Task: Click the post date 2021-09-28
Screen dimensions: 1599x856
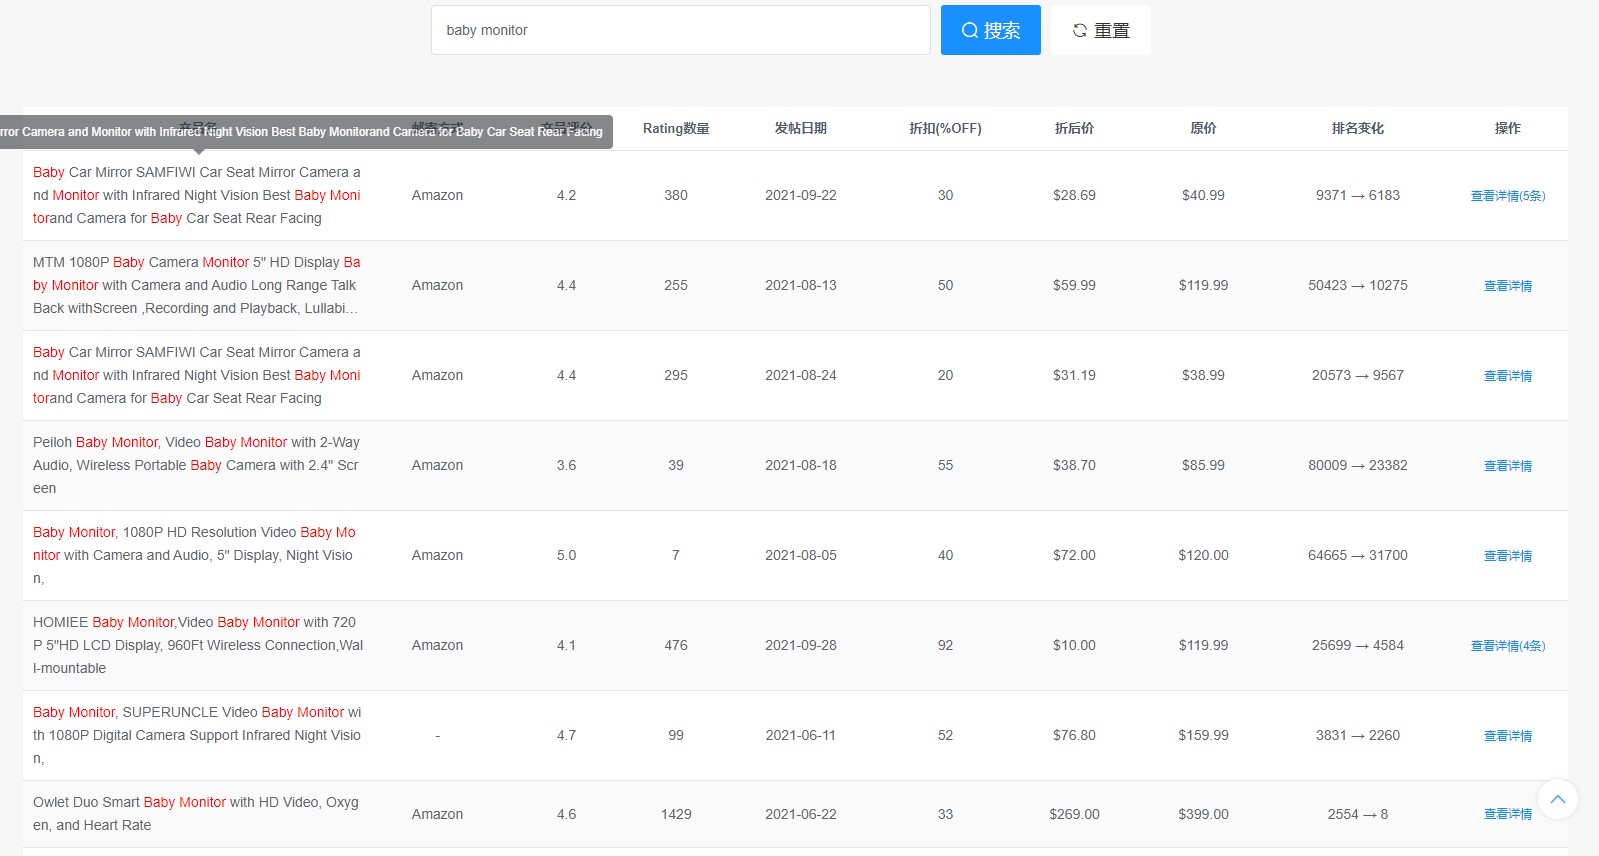Action: [801, 645]
